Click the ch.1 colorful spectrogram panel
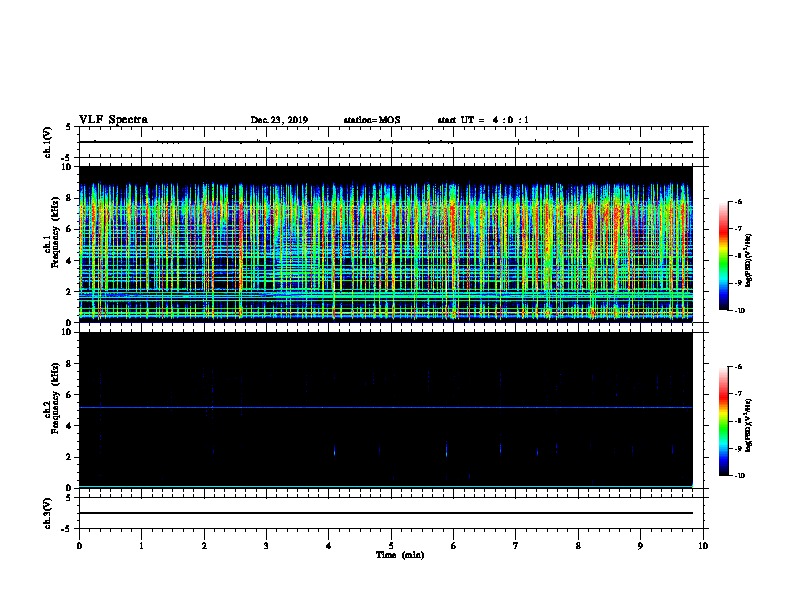Screen dimensions: 792x612 pos(386,244)
